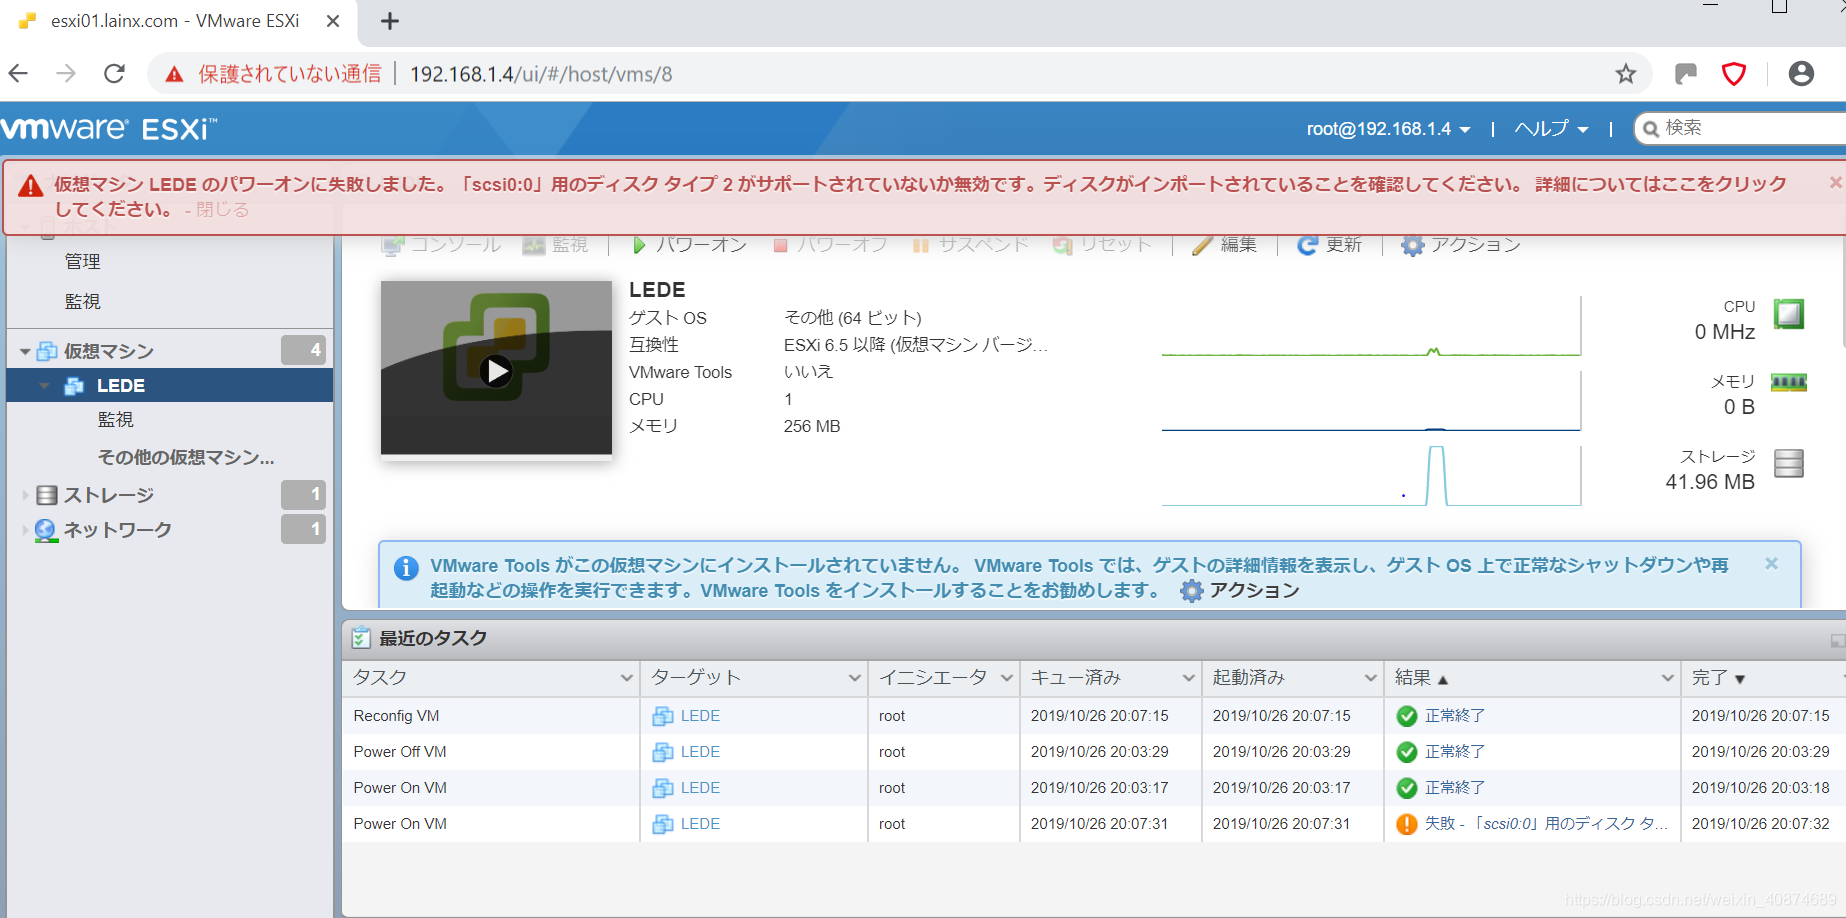This screenshot has width=1846, height=918.
Task: Select 仮想マシン in navigator
Action: click(x=109, y=351)
